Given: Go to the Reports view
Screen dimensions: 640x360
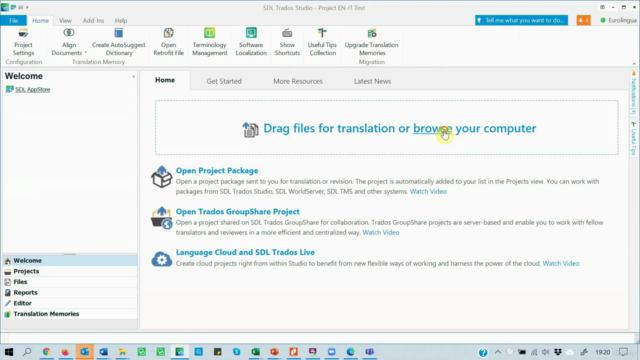Looking at the screenshot, I should [70, 292].
